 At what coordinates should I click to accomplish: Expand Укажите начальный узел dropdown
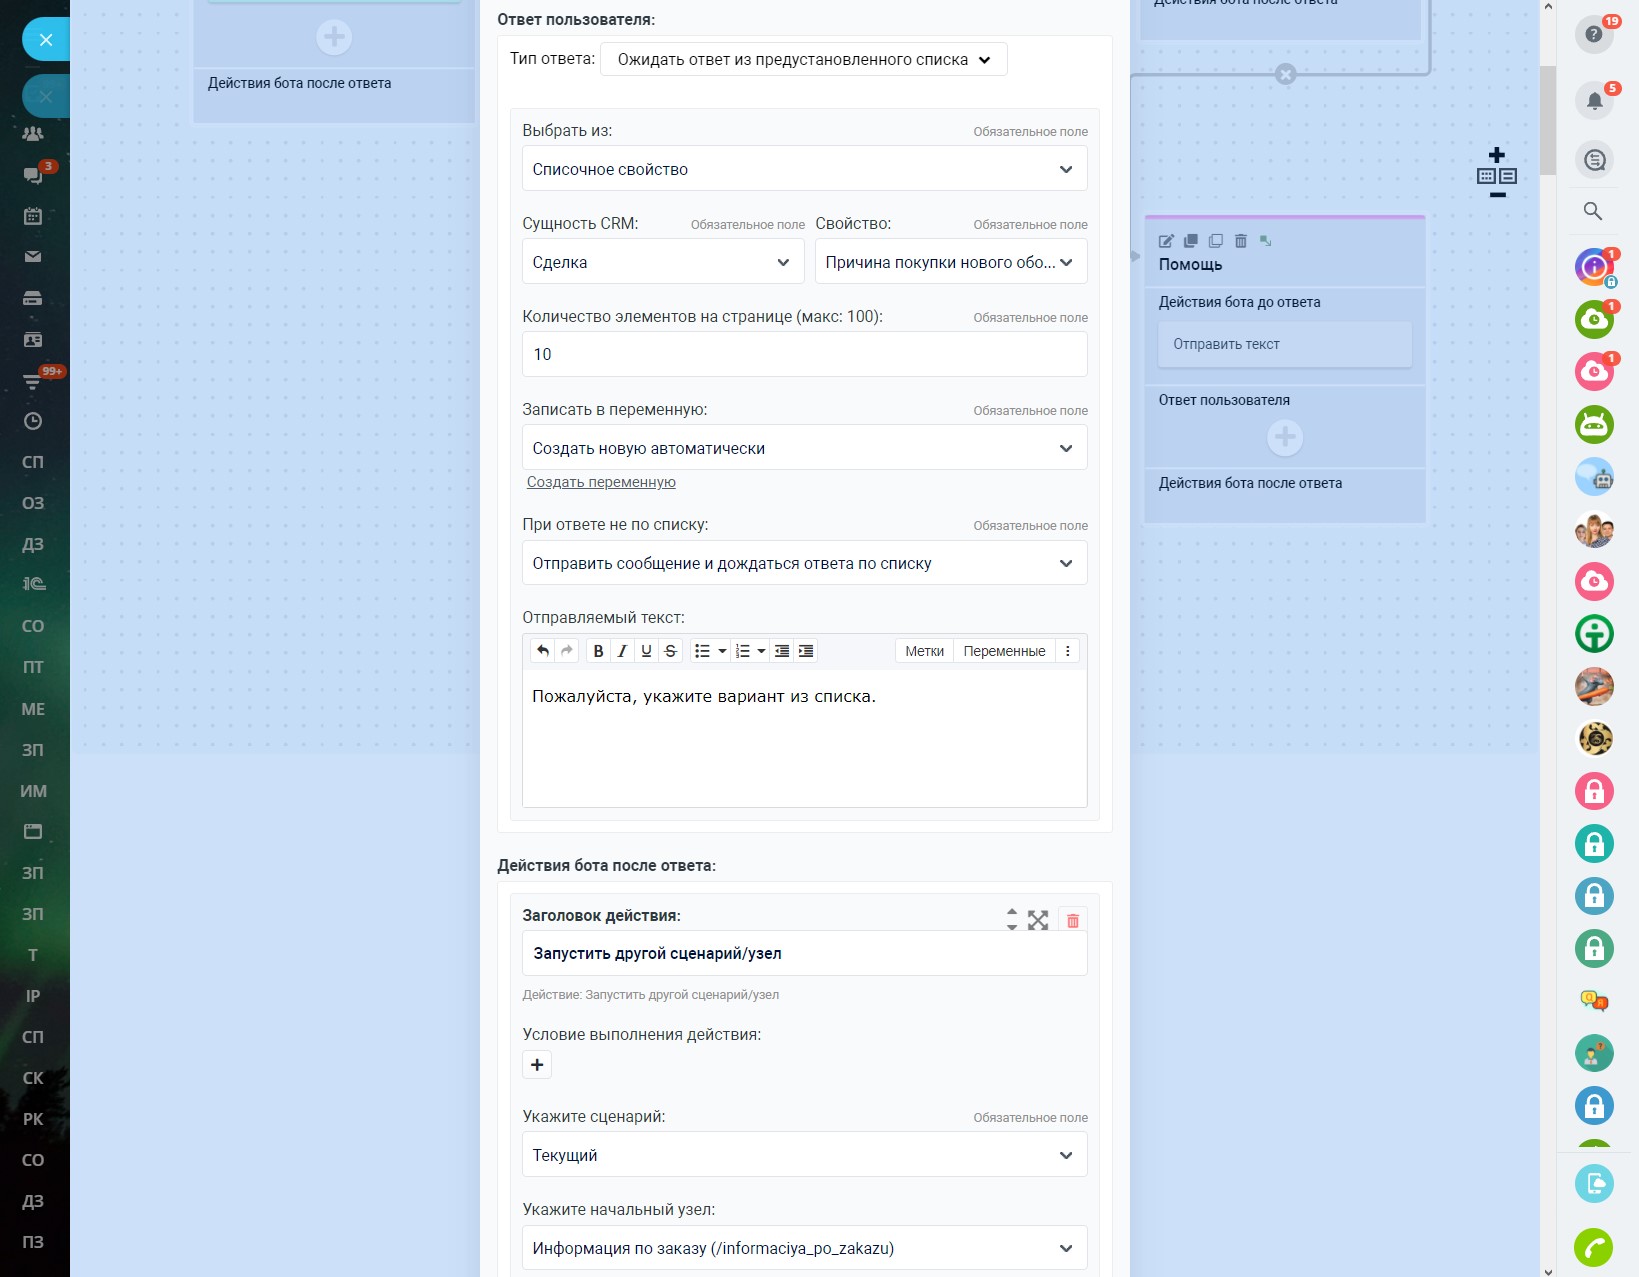click(x=805, y=1248)
